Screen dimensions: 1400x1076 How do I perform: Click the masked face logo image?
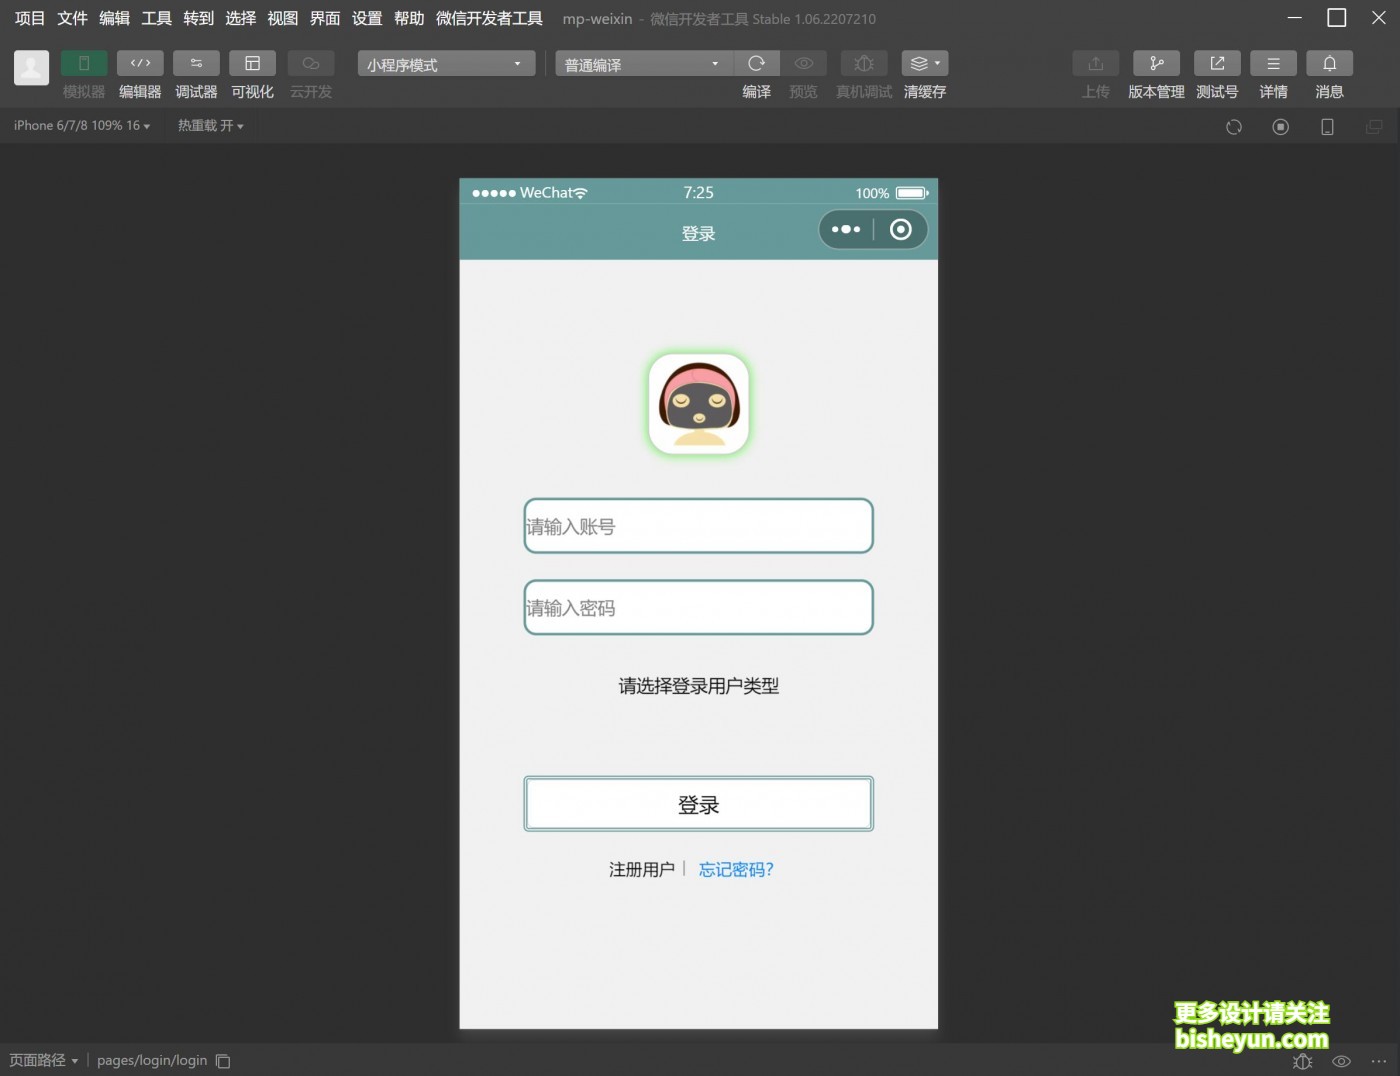pos(699,404)
